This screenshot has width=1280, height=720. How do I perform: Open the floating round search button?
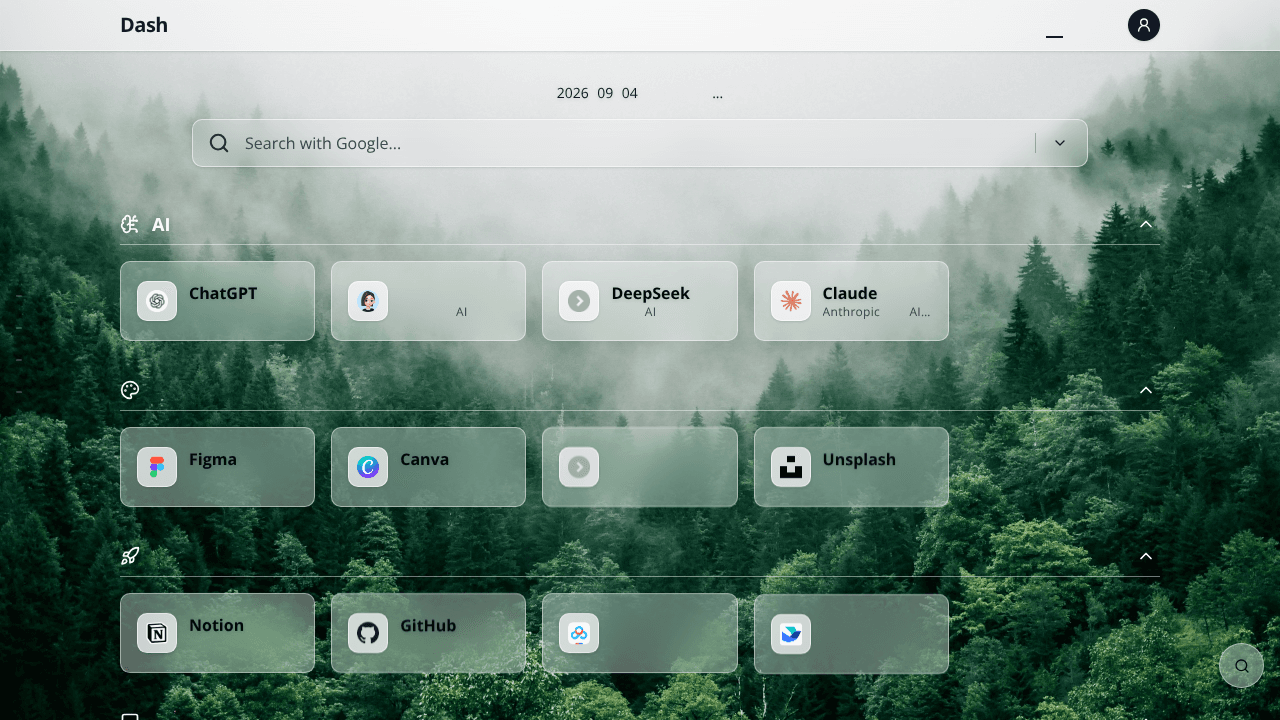pyautogui.click(x=1242, y=666)
